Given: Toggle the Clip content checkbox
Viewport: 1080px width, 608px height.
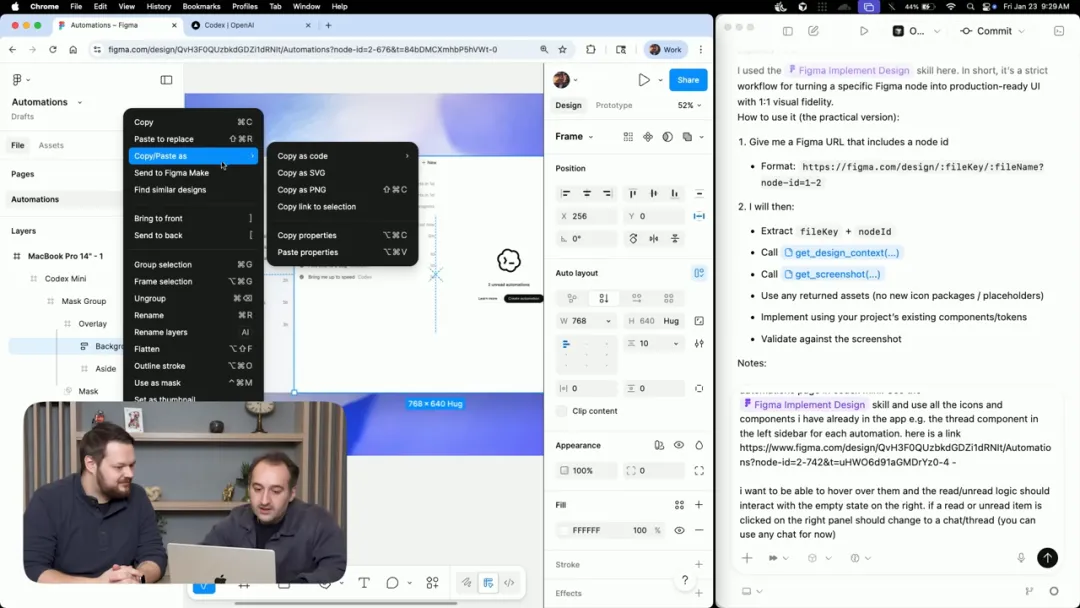Looking at the screenshot, I should (562, 411).
